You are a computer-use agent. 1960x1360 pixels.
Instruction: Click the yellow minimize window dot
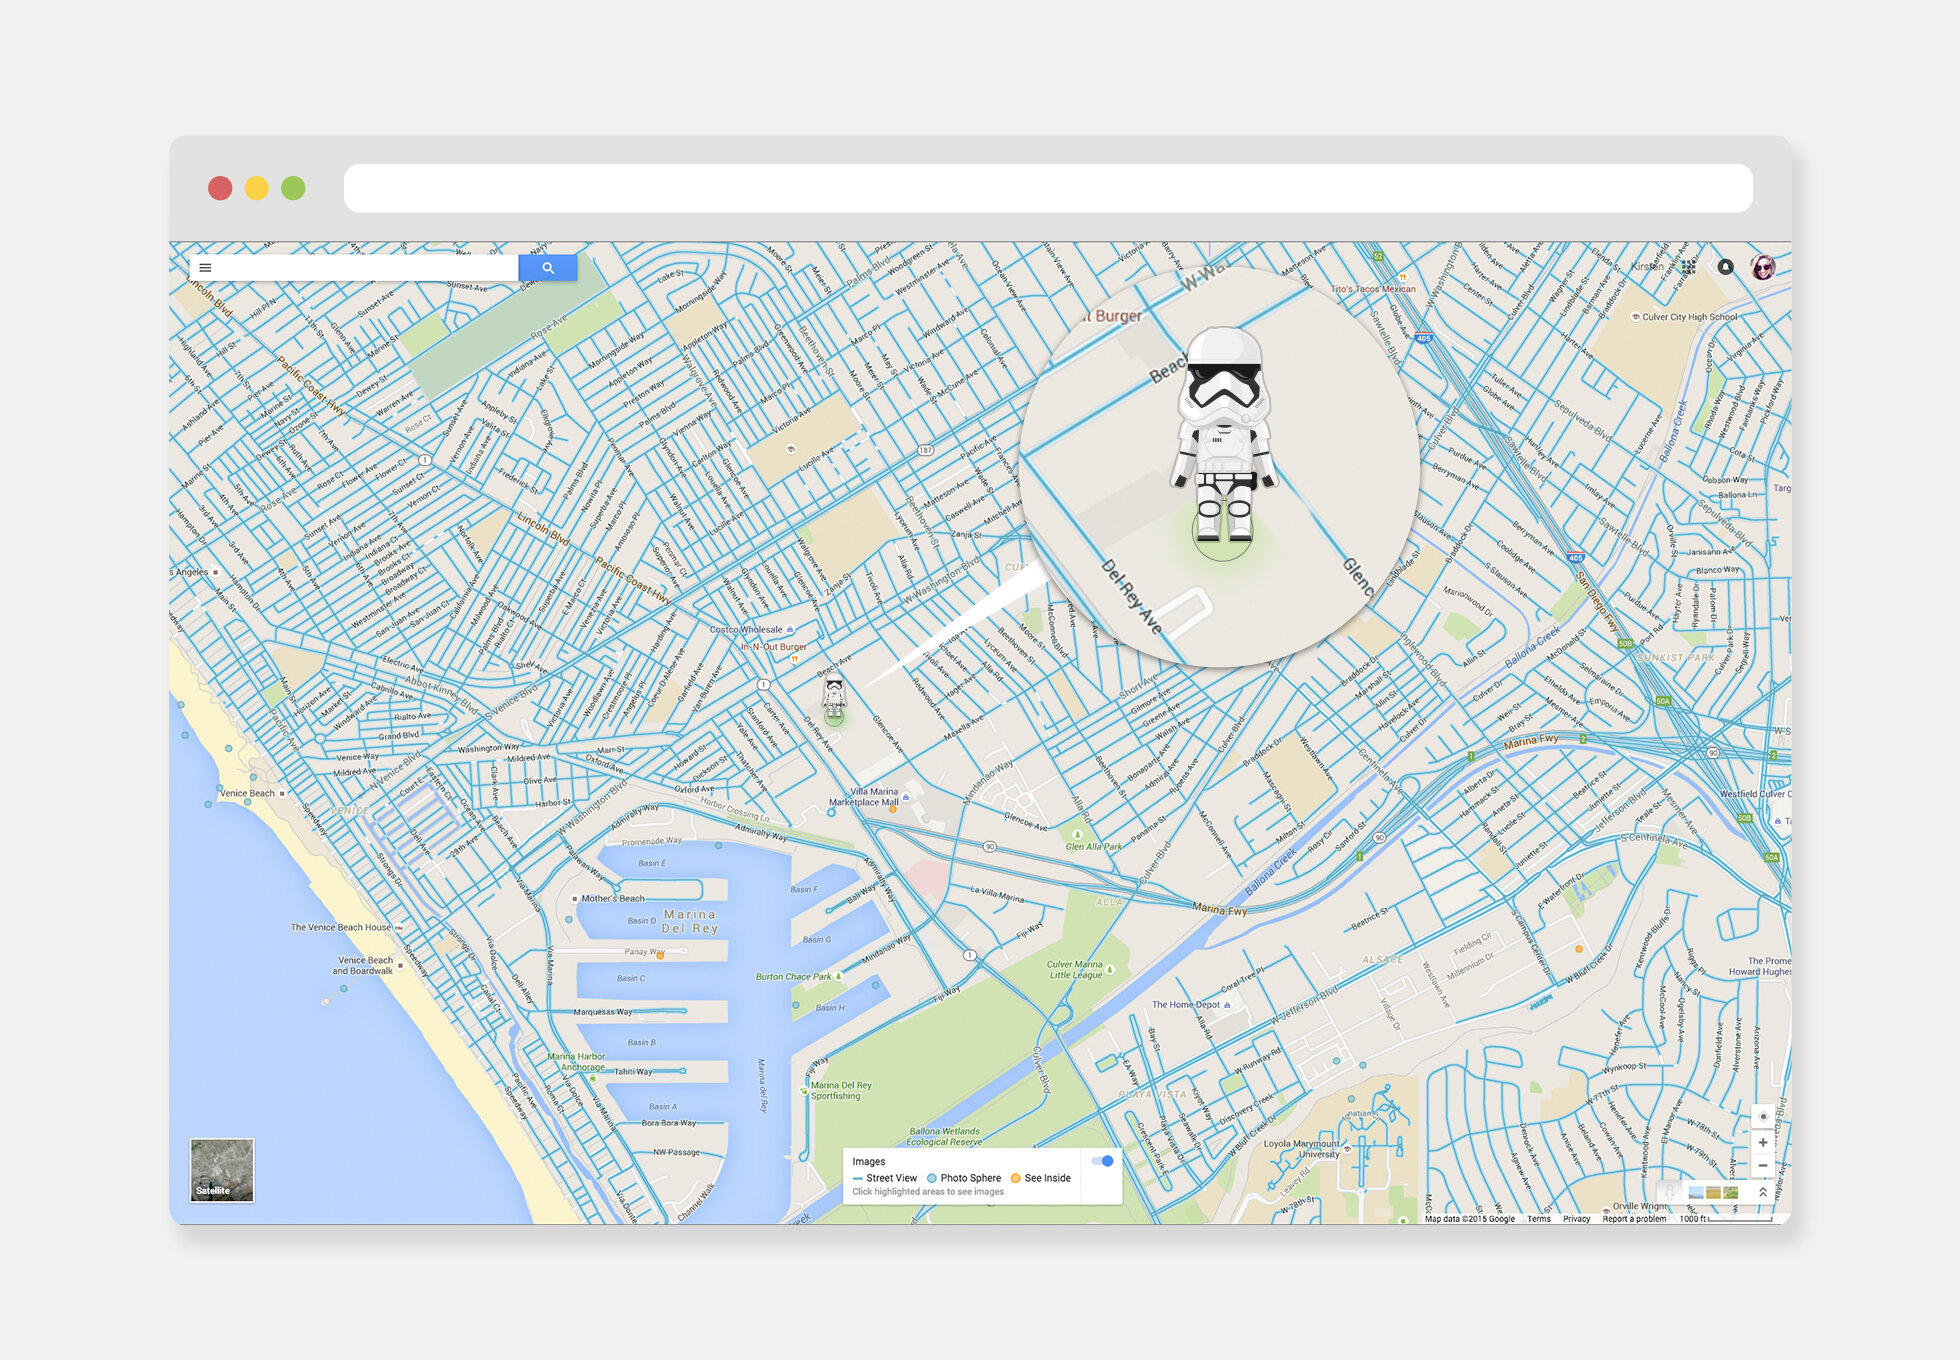pyautogui.click(x=257, y=188)
